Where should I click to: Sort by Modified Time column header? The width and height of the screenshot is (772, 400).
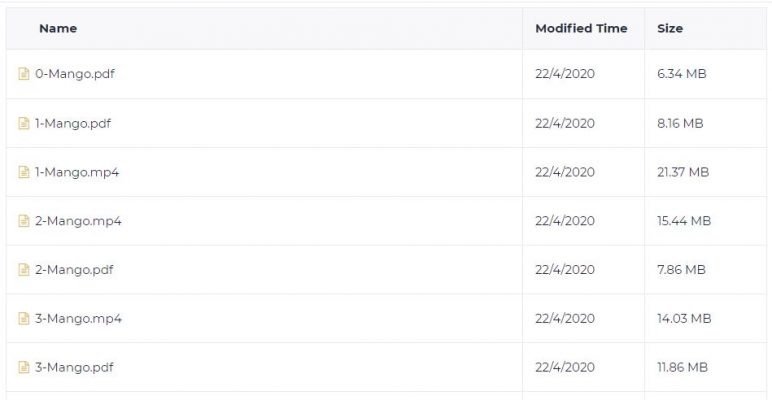581,29
